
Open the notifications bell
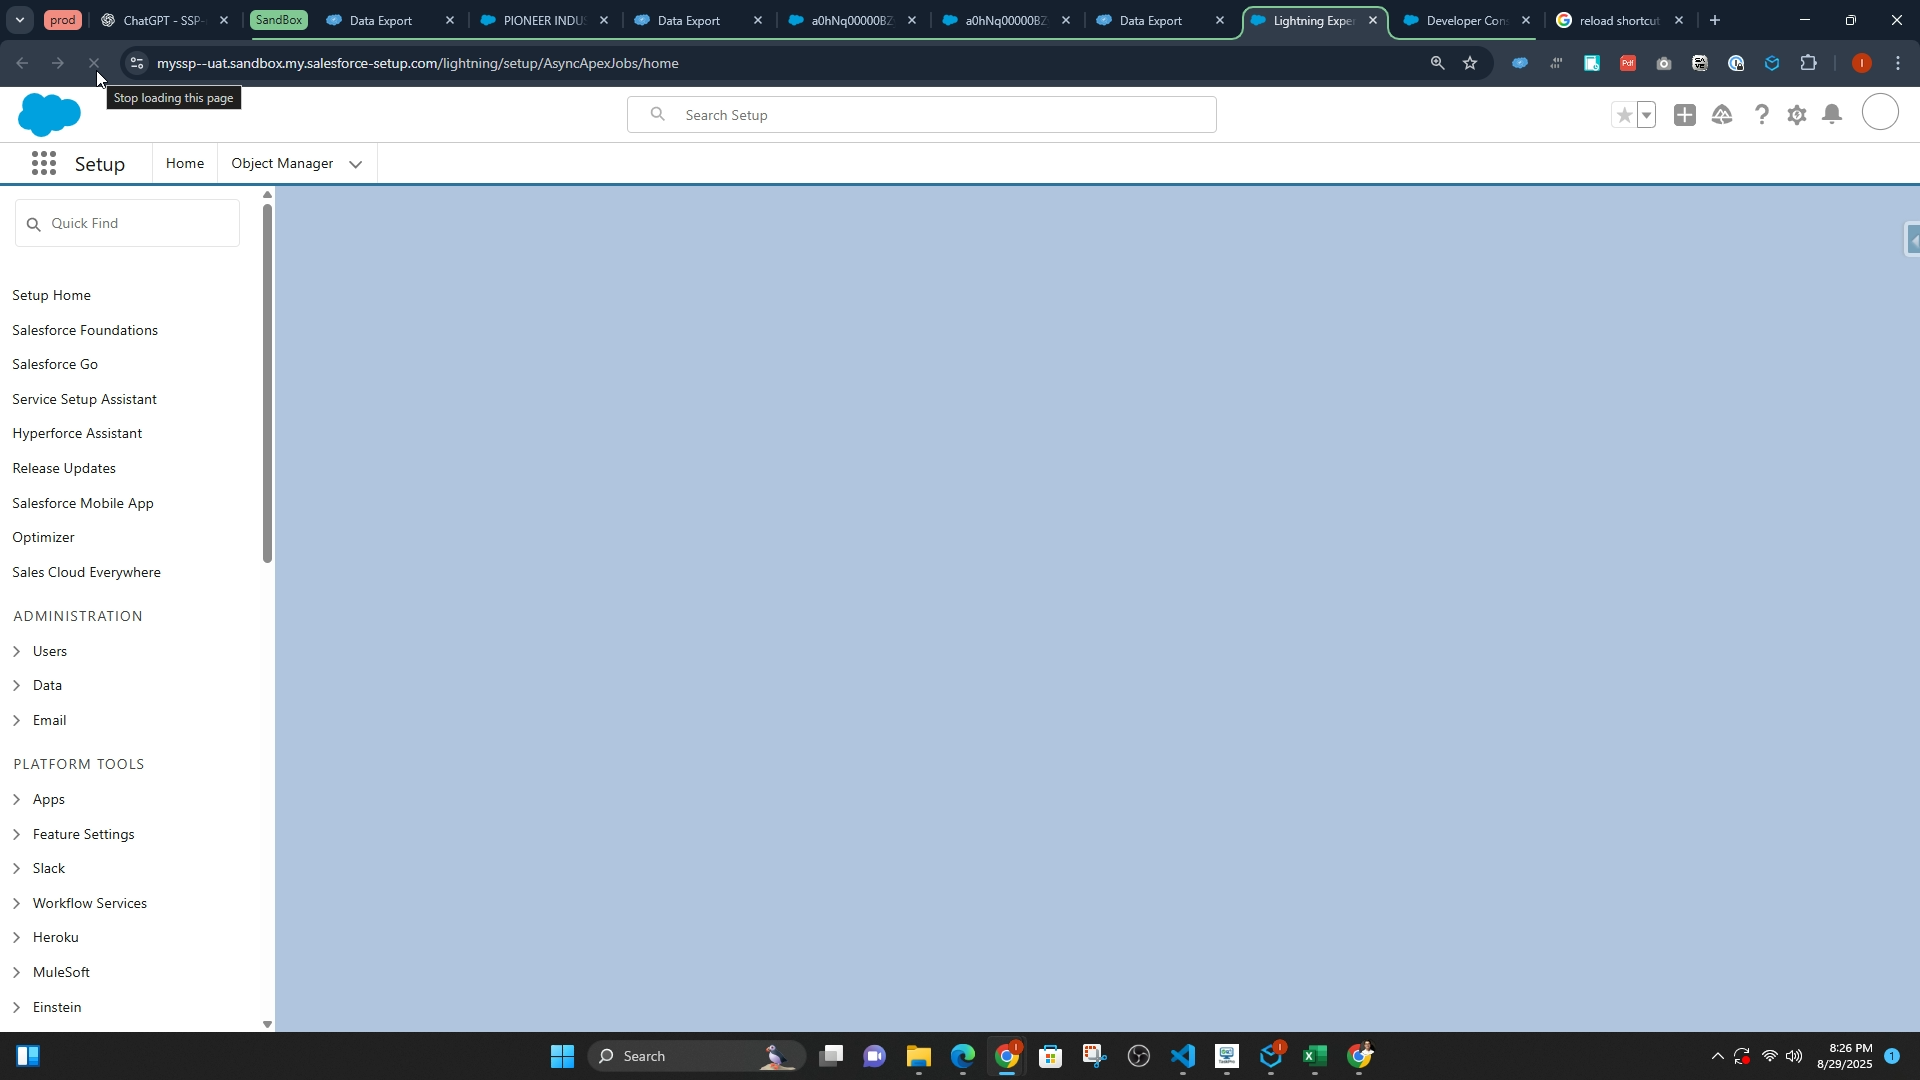[1832, 116]
